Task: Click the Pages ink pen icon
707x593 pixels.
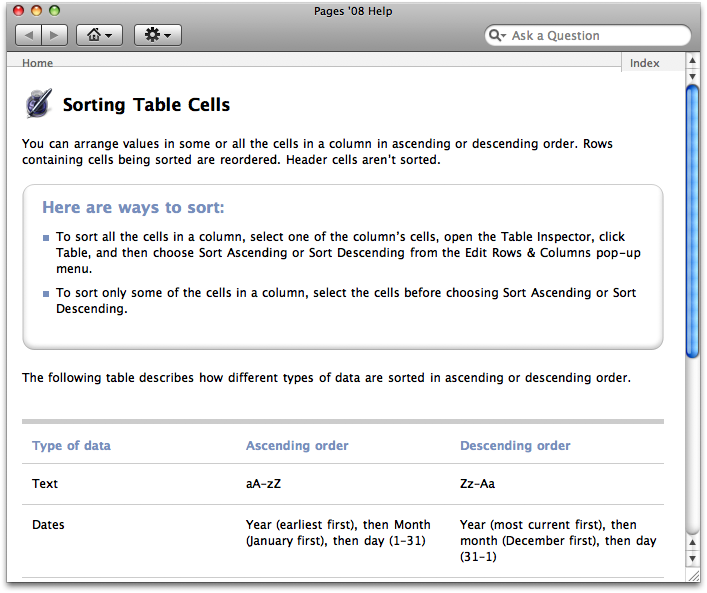Action: tap(39, 104)
